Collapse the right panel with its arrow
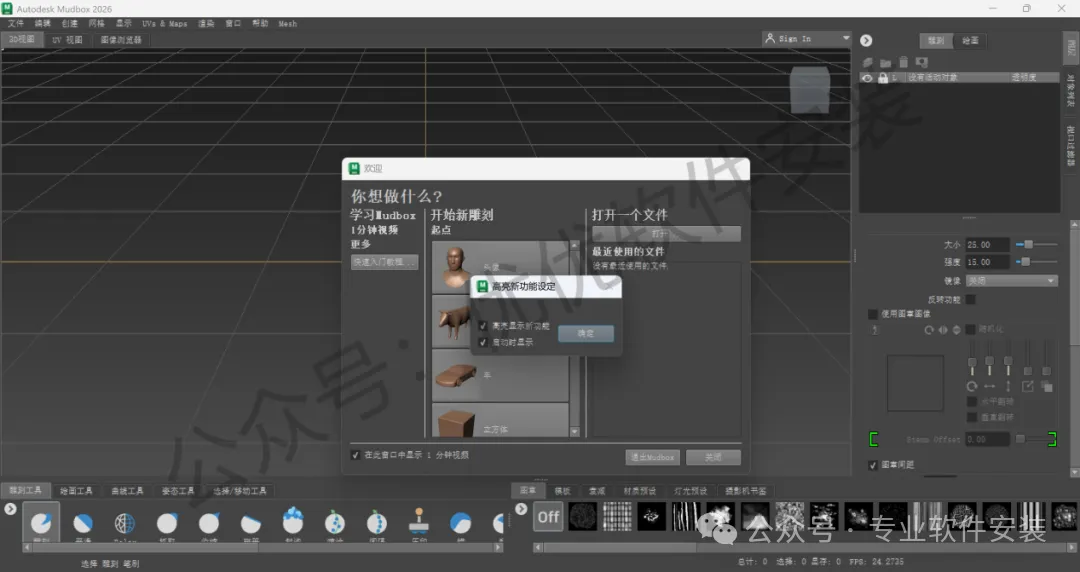 [866, 41]
